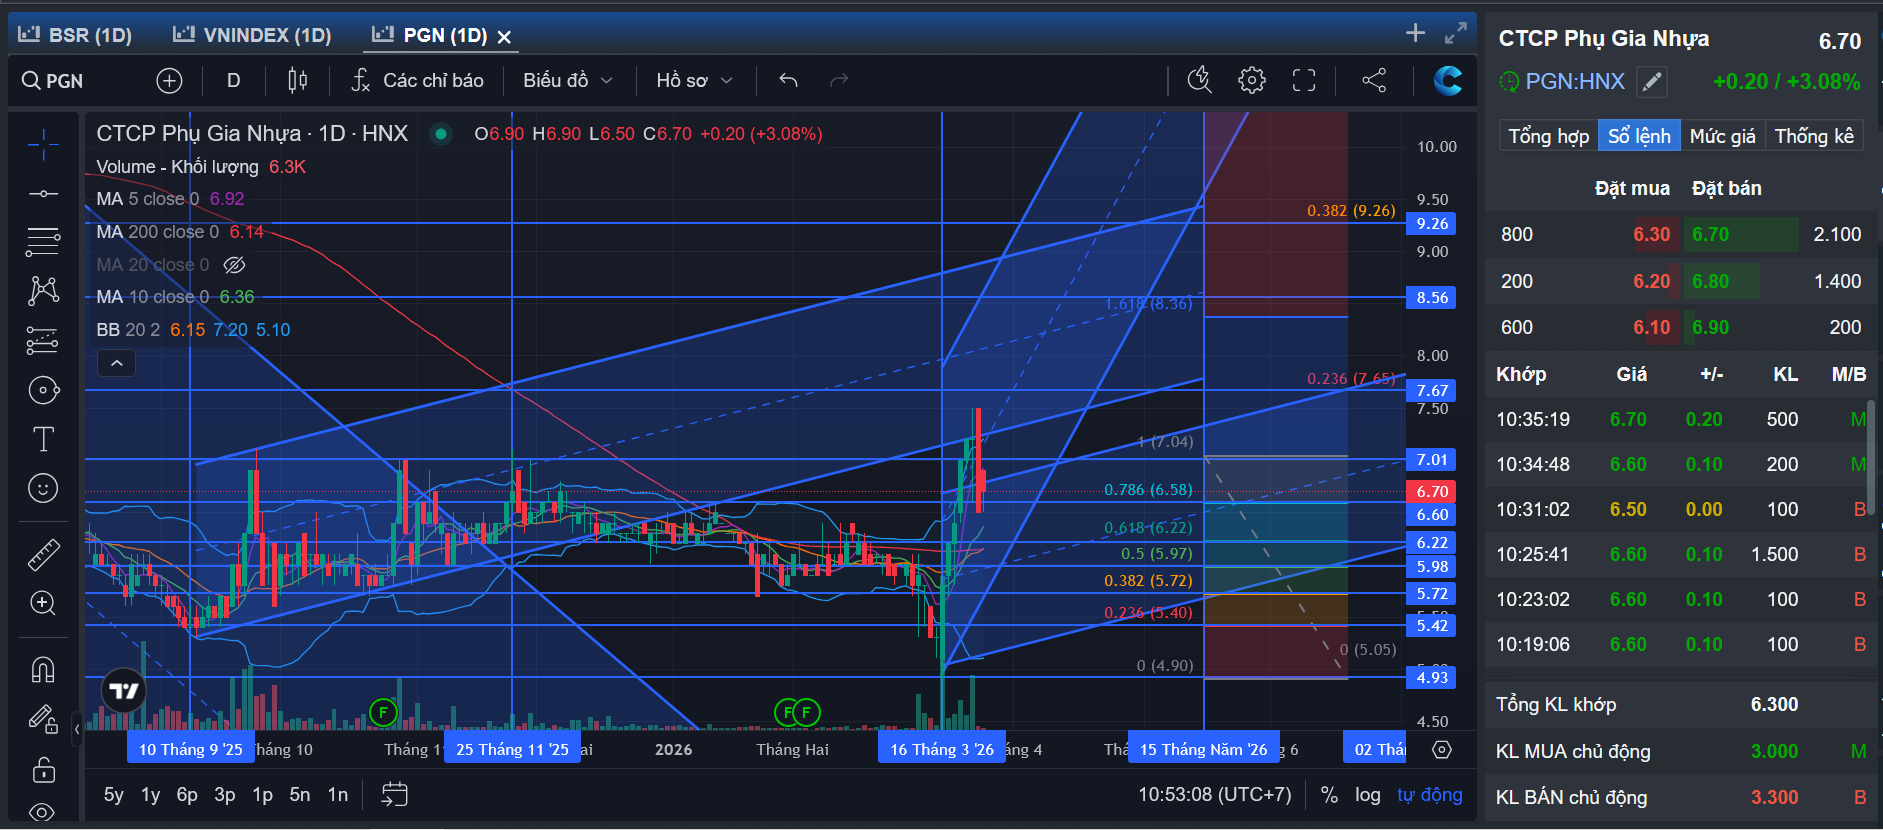The image size is (1883, 830).
Task: Click the share chart icon
Action: tap(1374, 80)
